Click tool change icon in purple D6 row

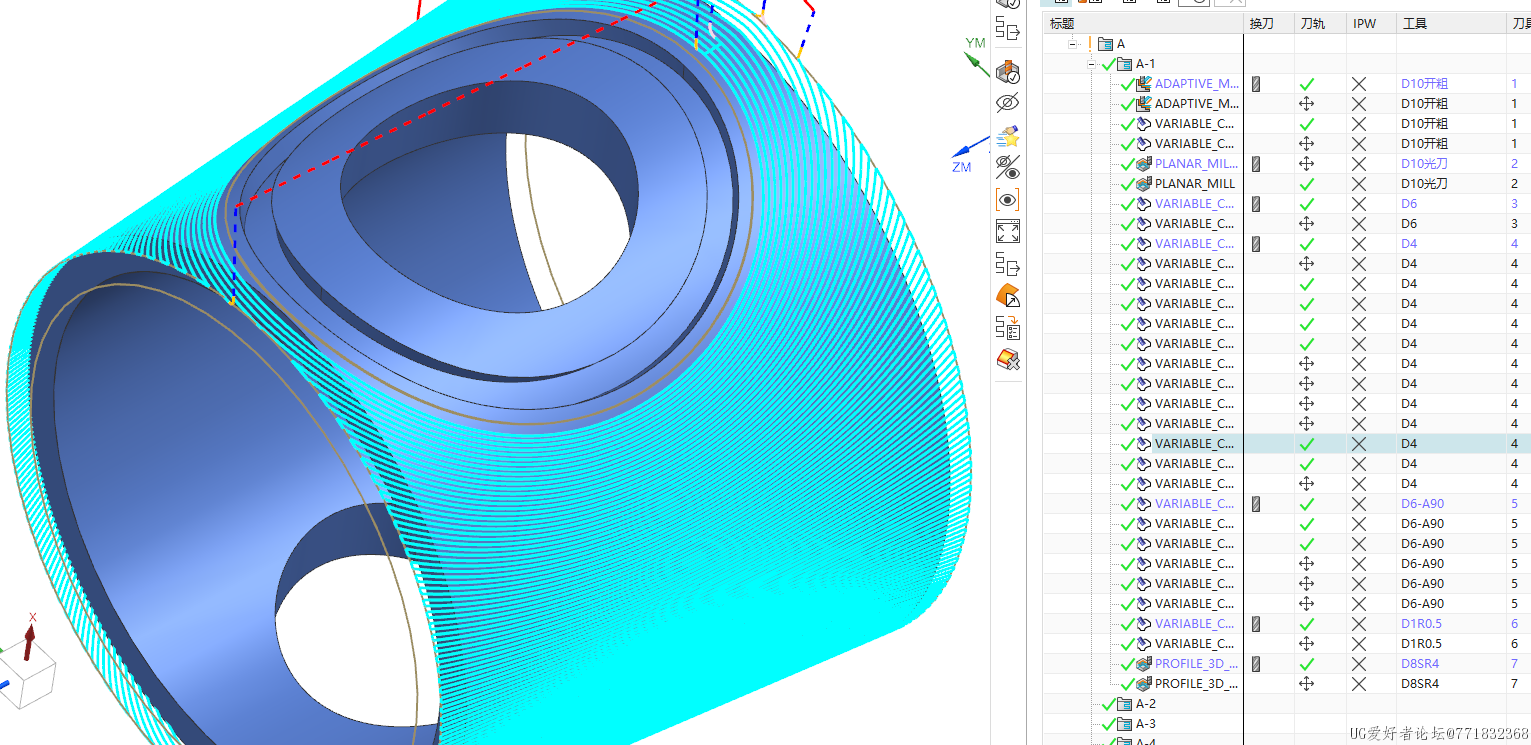pos(1256,204)
